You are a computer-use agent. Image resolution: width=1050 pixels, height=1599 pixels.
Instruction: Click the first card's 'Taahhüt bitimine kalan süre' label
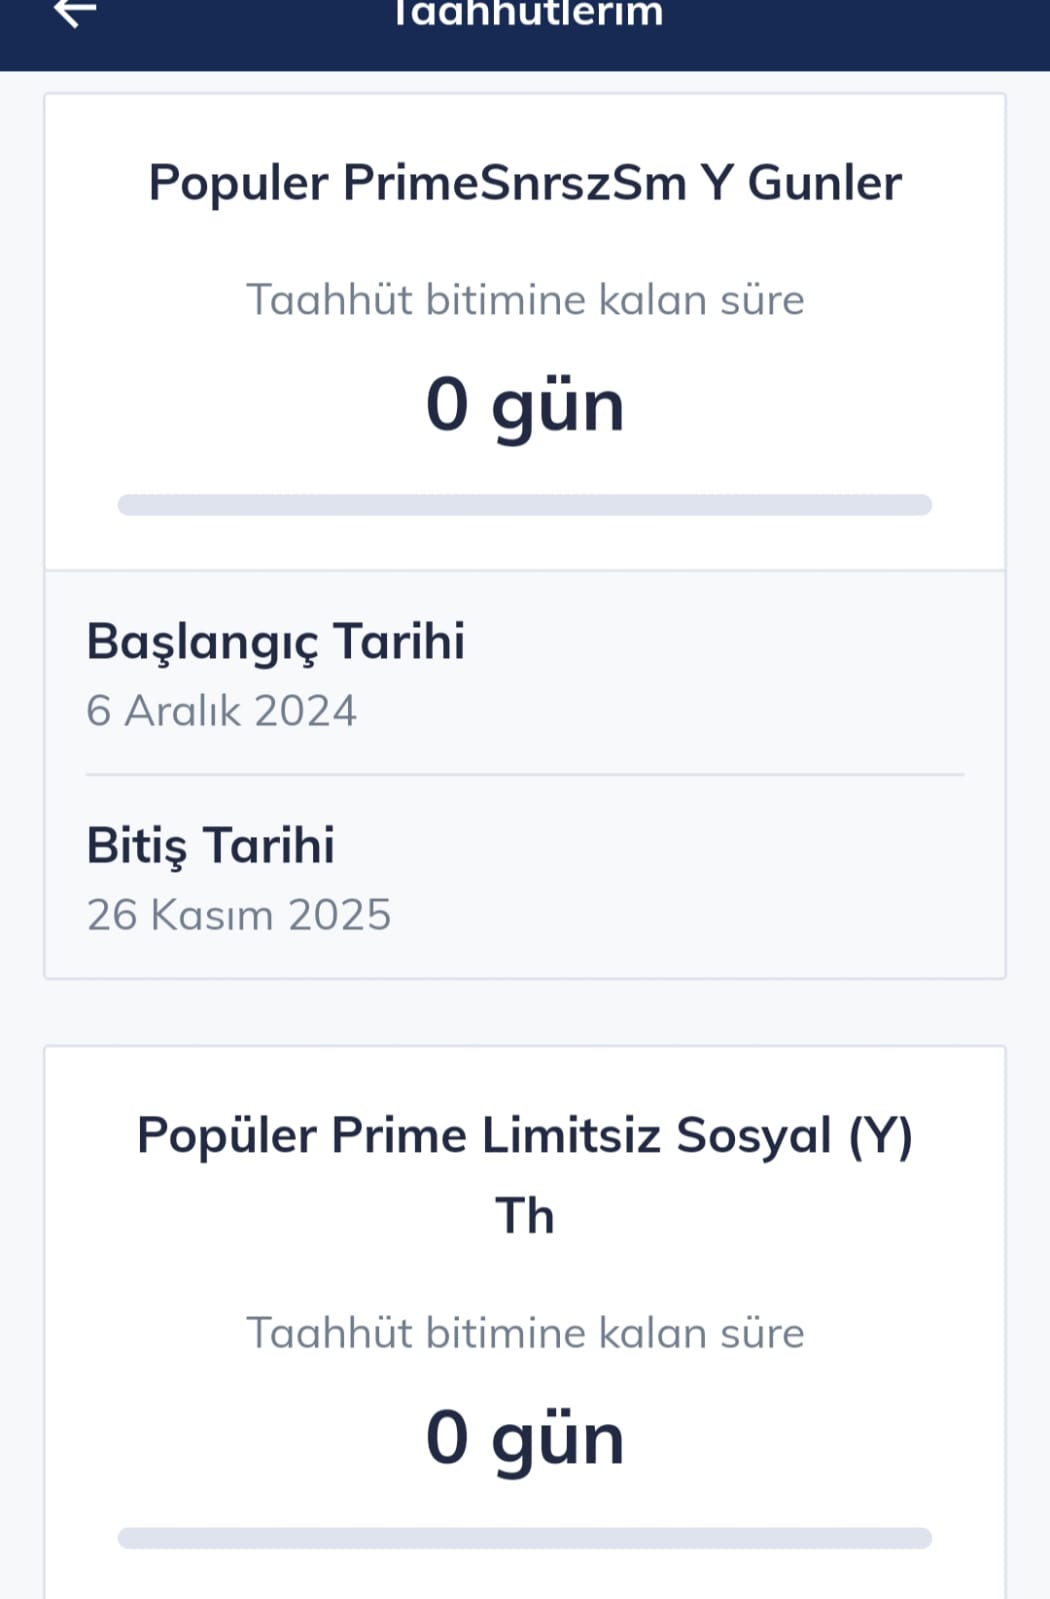point(525,300)
